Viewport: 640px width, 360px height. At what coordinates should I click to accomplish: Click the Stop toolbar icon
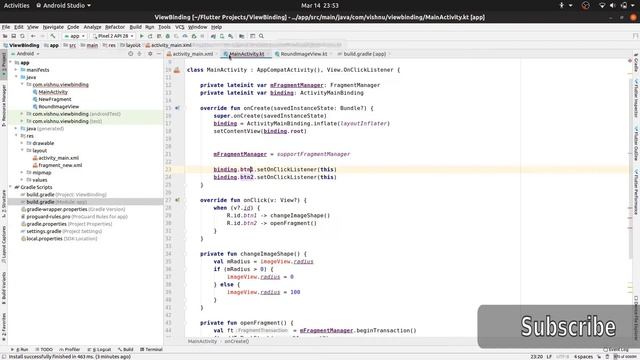(202, 36)
